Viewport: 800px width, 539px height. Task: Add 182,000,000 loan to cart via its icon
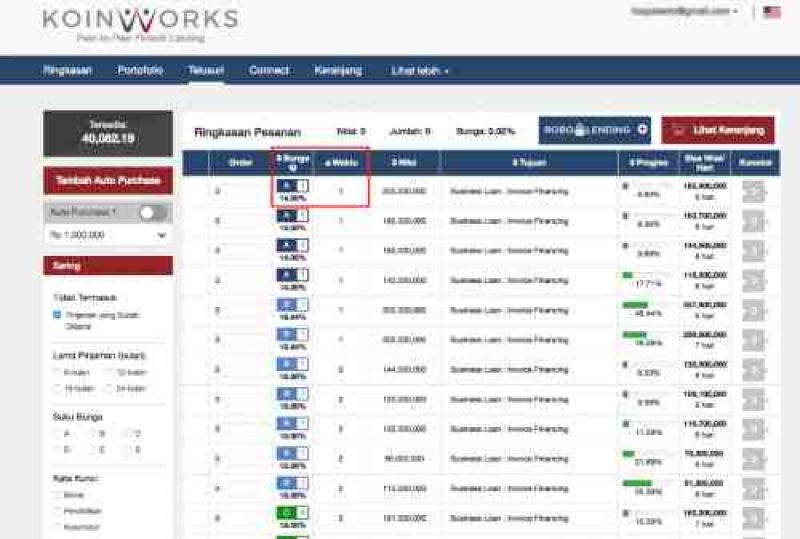pyautogui.click(x=754, y=222)
